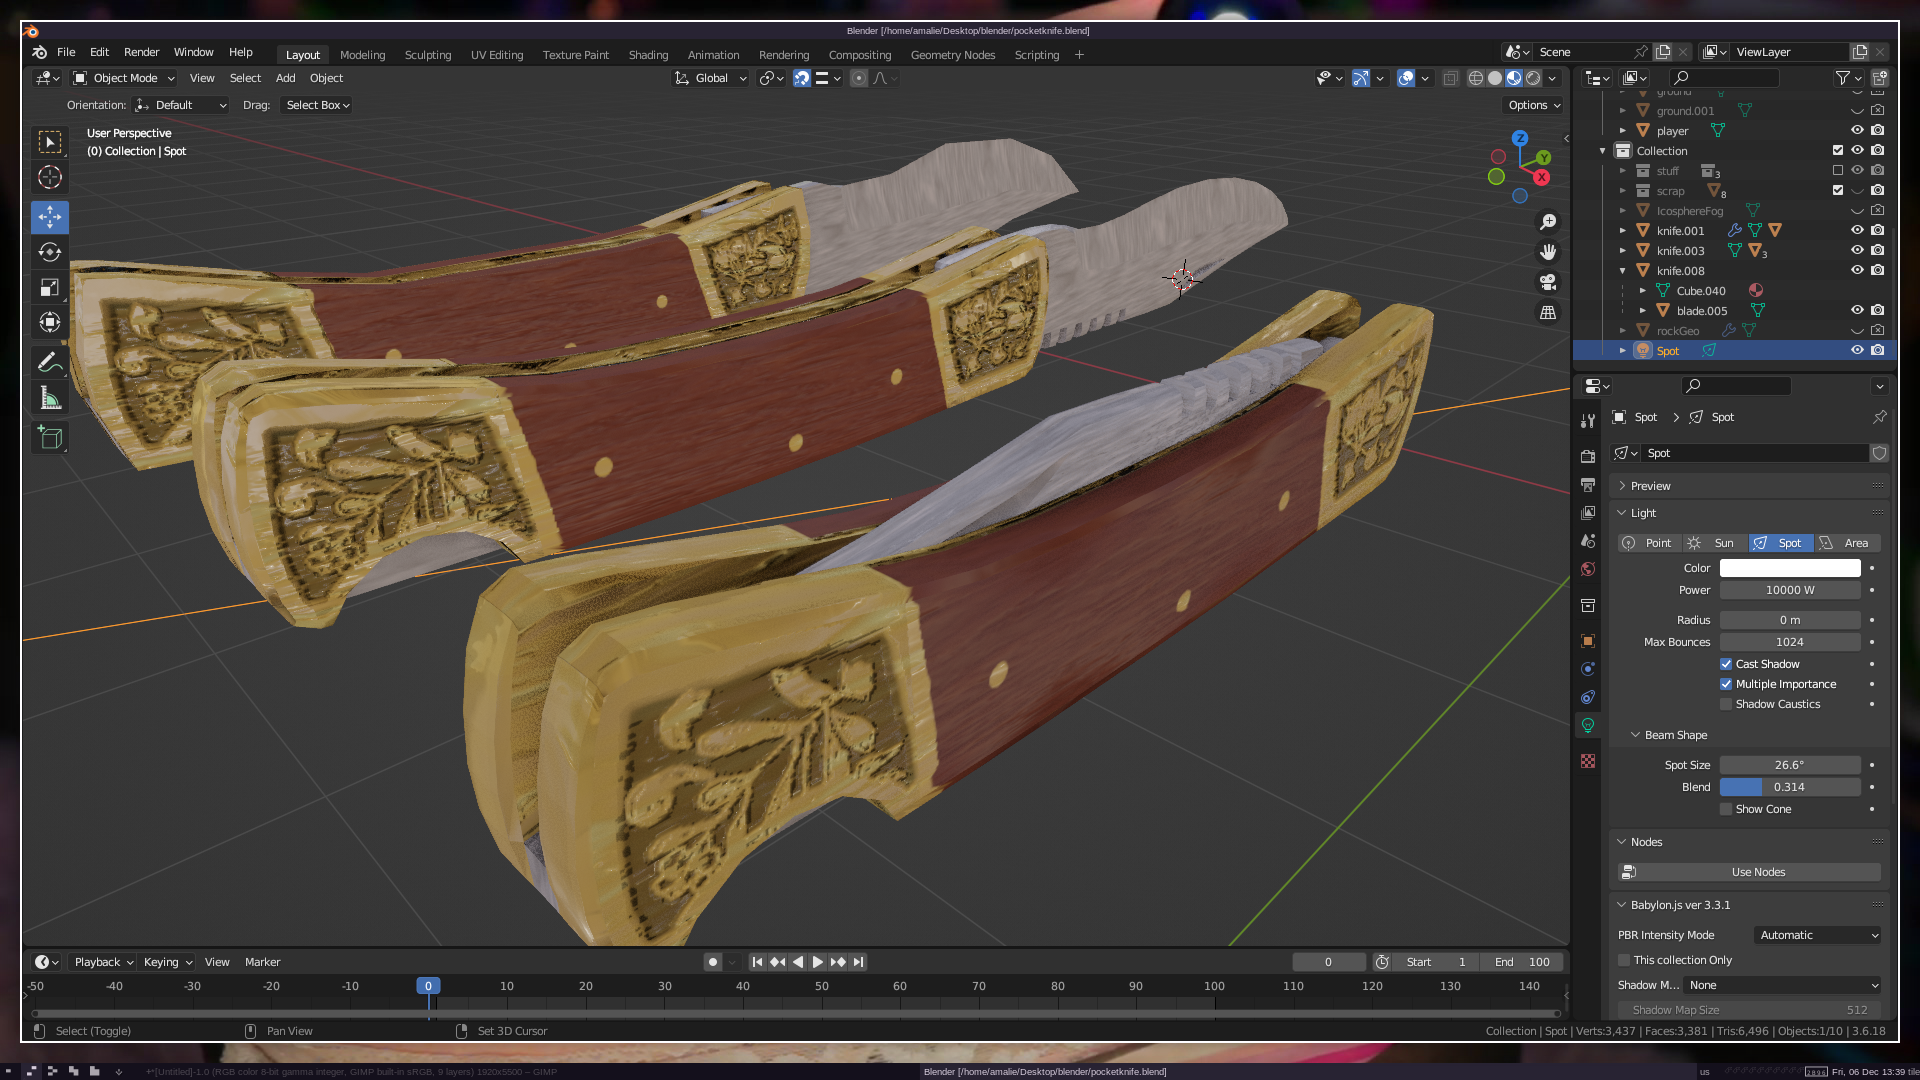Click the zoom magnifier viewport gizmo

1548,222
